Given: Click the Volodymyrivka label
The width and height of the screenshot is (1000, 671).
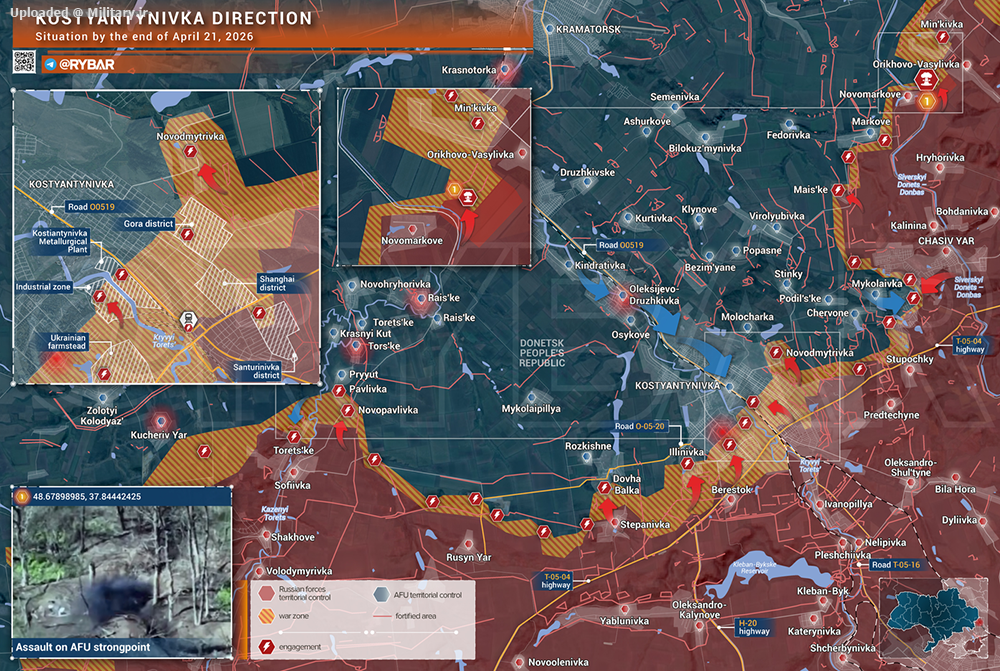Looking at the screenshot, I should click(298, 571).
